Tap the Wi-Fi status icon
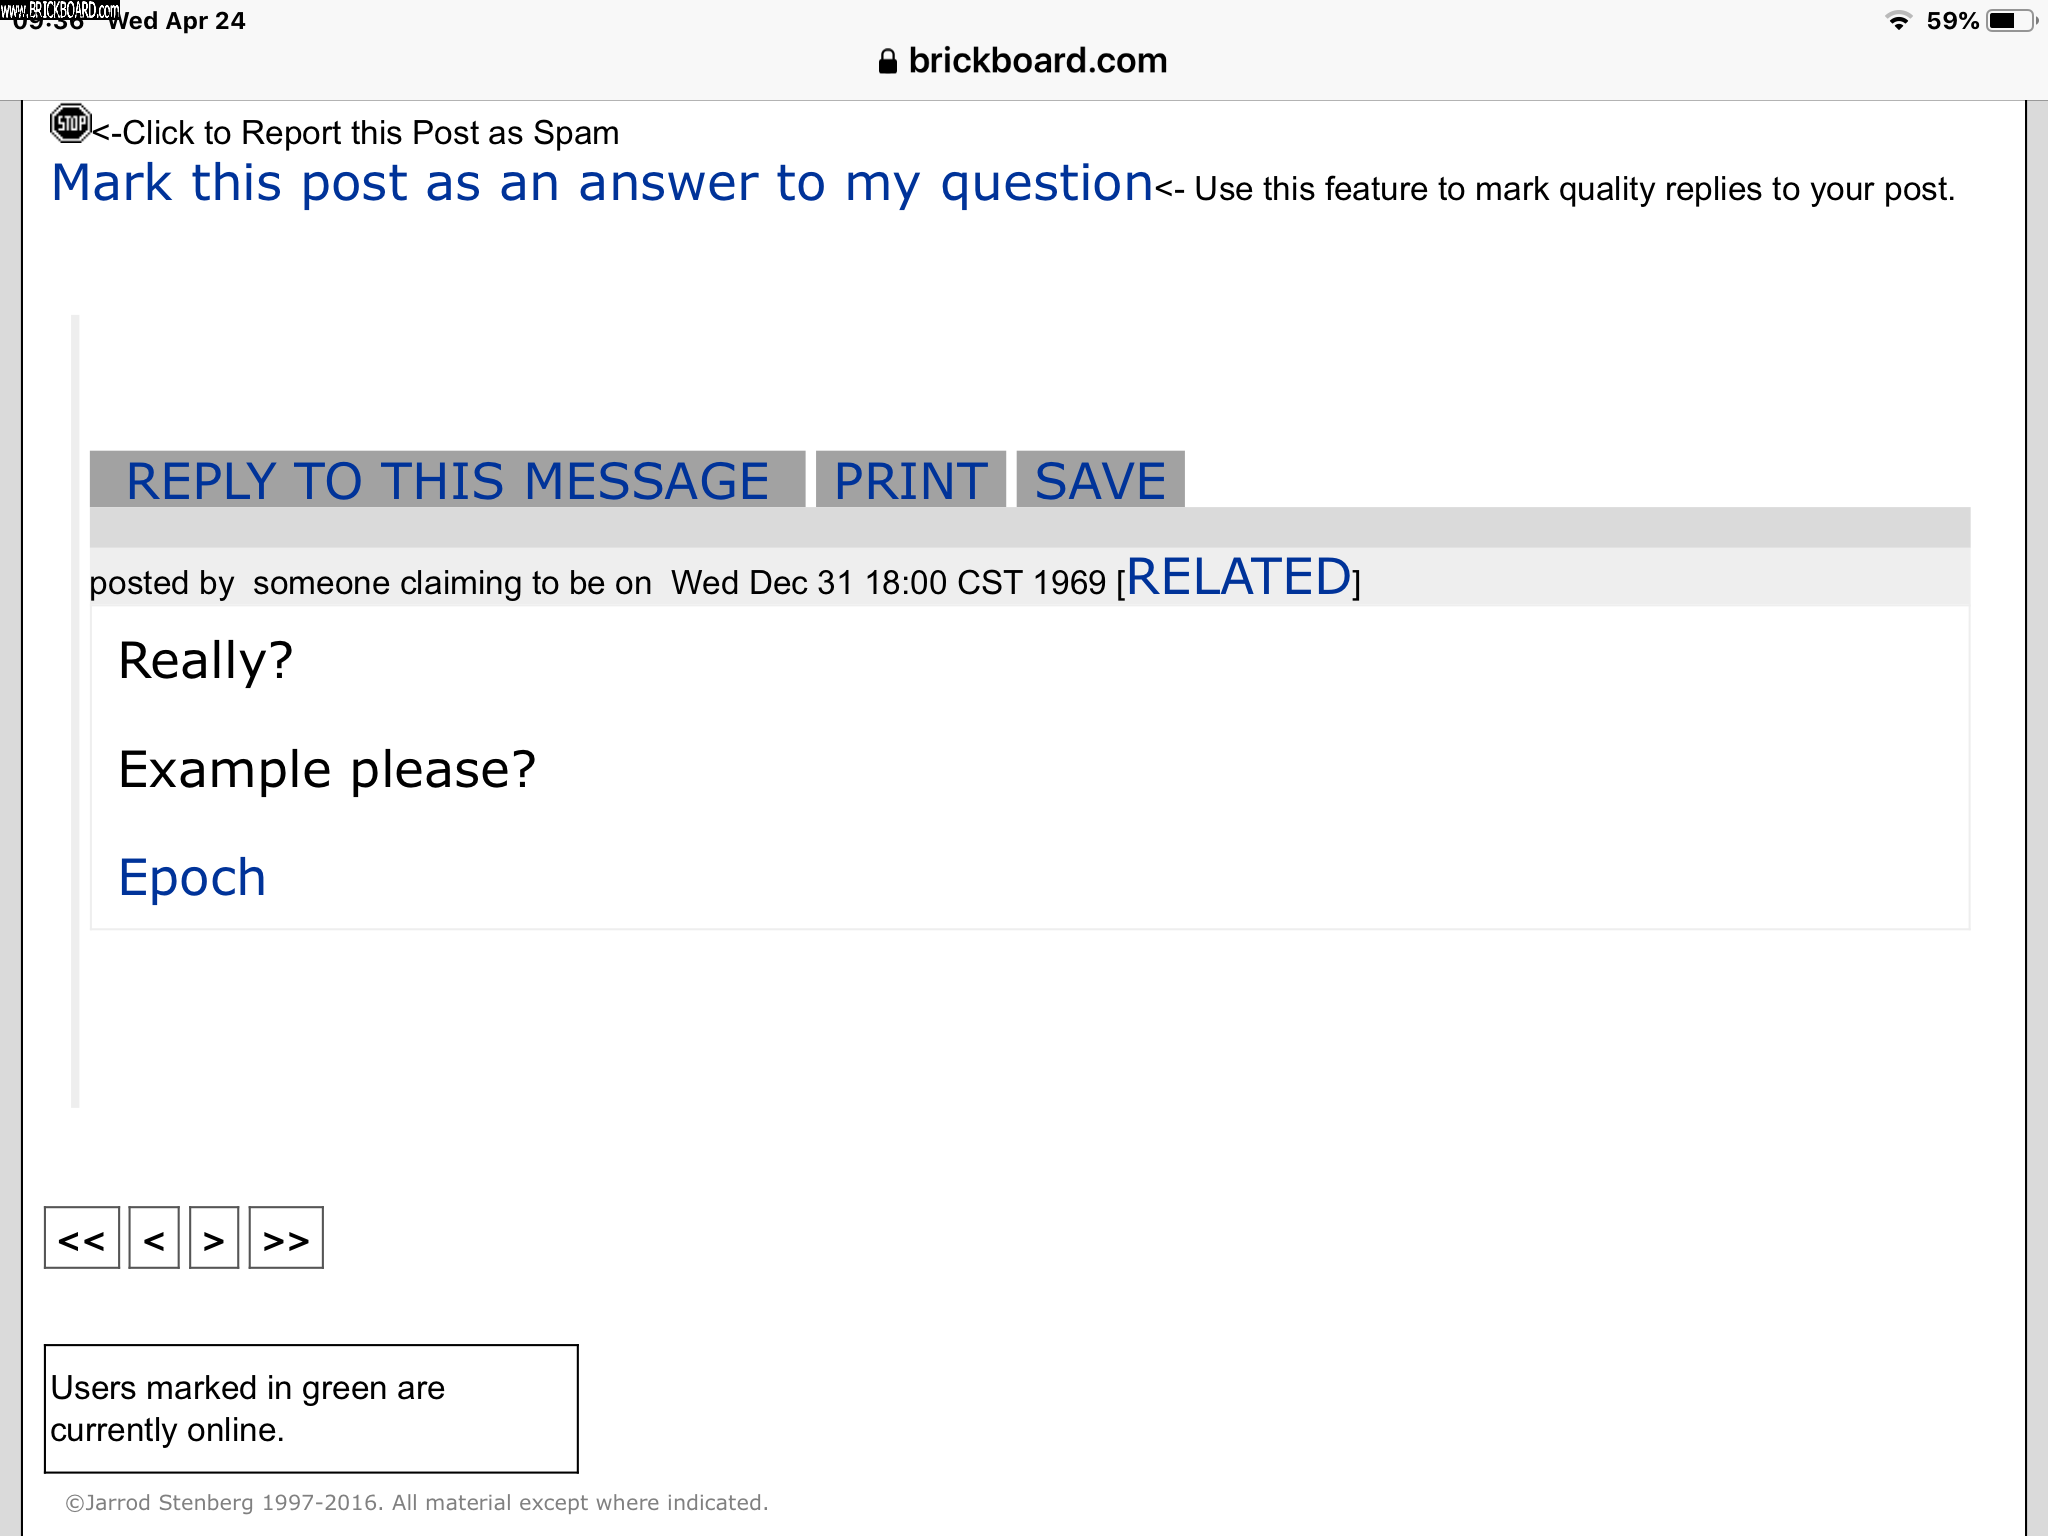This screenshot has height=1536, width=2048. (x=1897, y=20)
